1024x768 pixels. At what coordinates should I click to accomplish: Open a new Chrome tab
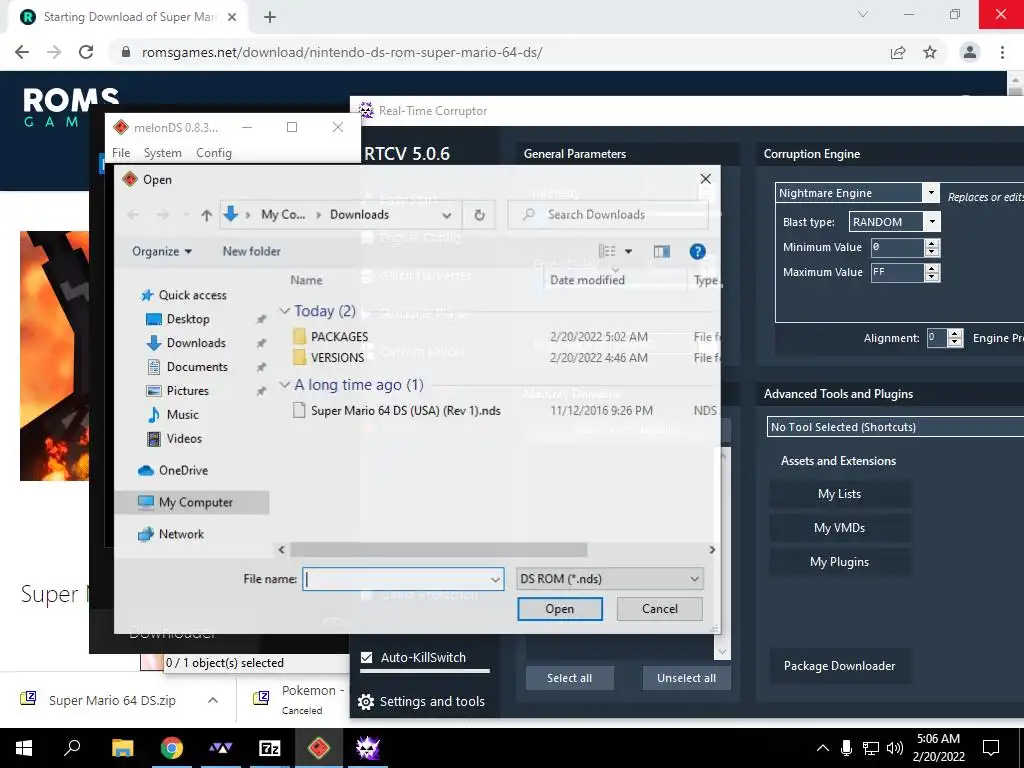pos(270,17)
